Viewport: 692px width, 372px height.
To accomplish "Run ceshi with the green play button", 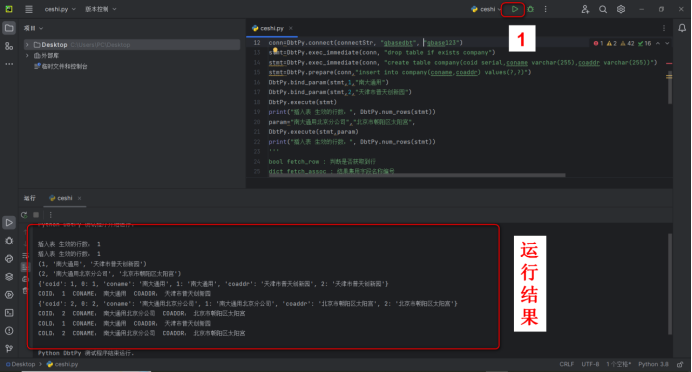I will pyautogui.click(x=515, y=9).
